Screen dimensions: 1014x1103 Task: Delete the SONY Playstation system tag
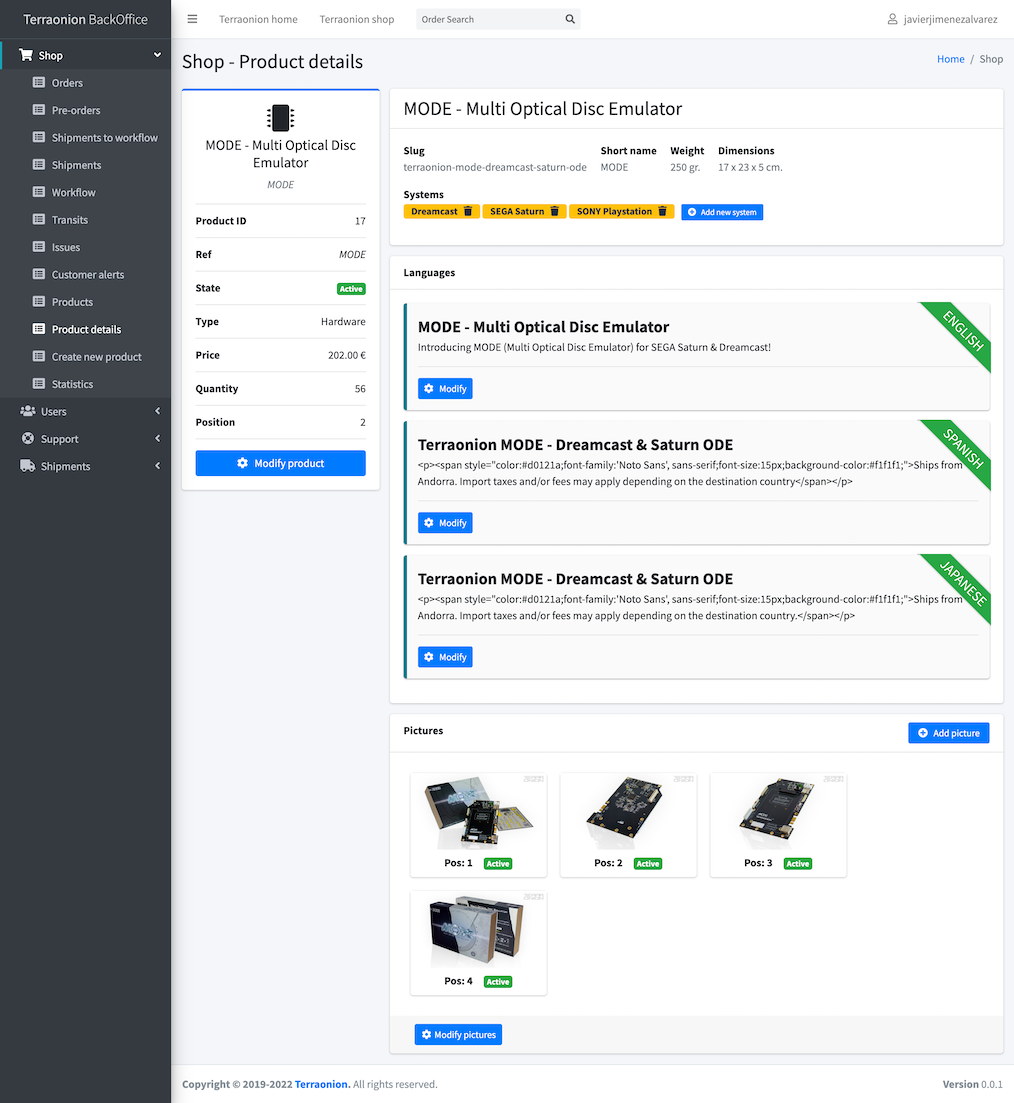click(662, 211)
